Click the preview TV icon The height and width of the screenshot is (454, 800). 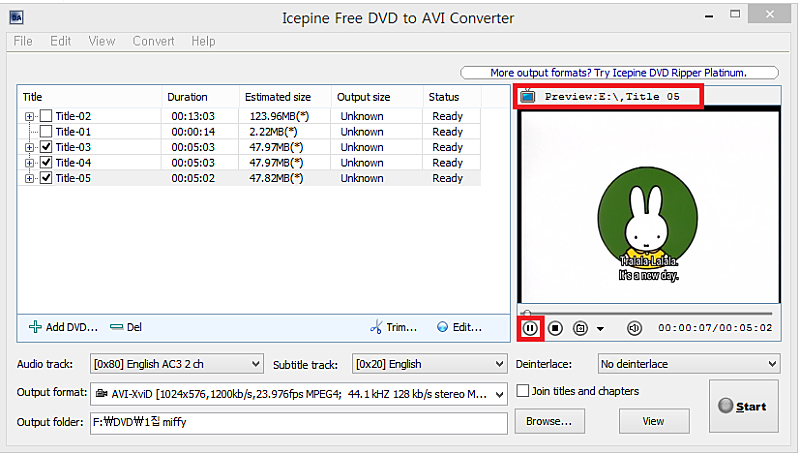point(528,96)
